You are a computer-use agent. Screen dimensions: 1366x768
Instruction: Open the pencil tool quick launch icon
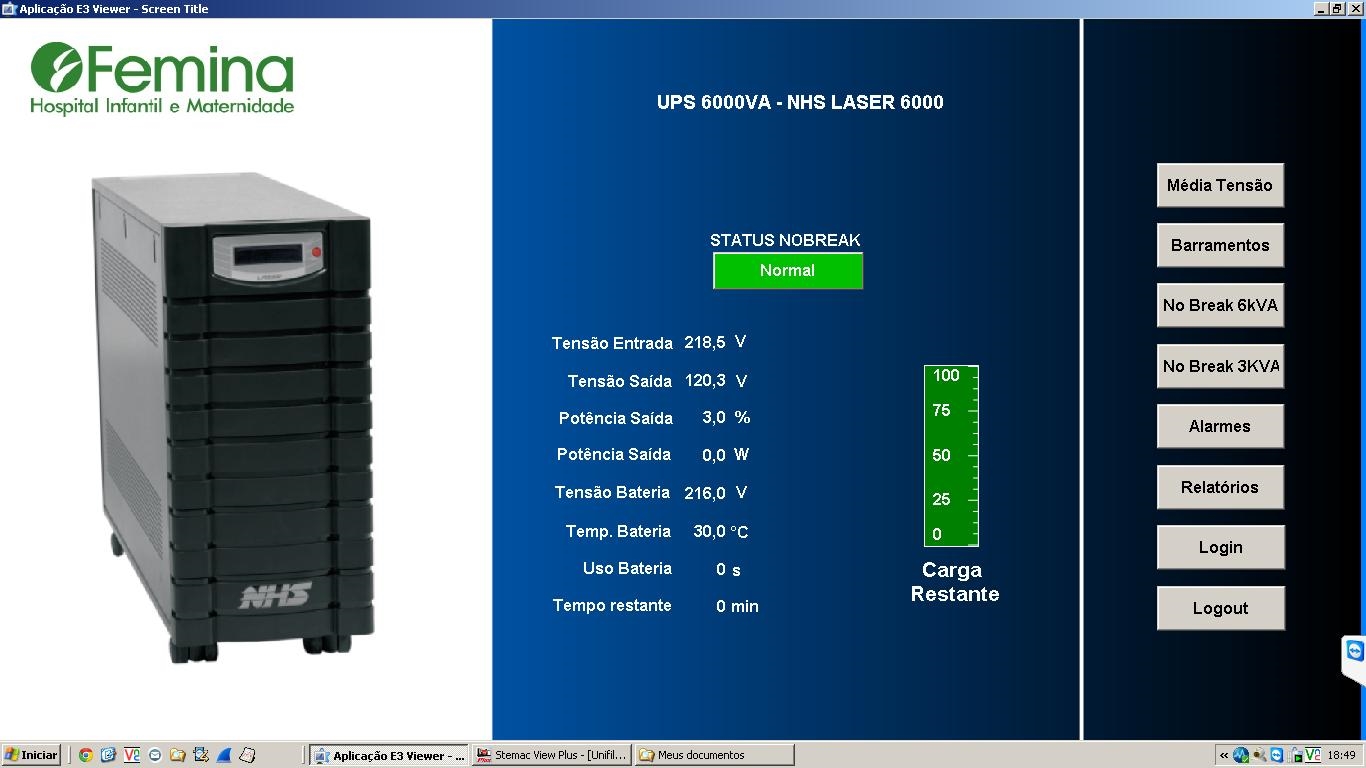click(x=201, y=755)
